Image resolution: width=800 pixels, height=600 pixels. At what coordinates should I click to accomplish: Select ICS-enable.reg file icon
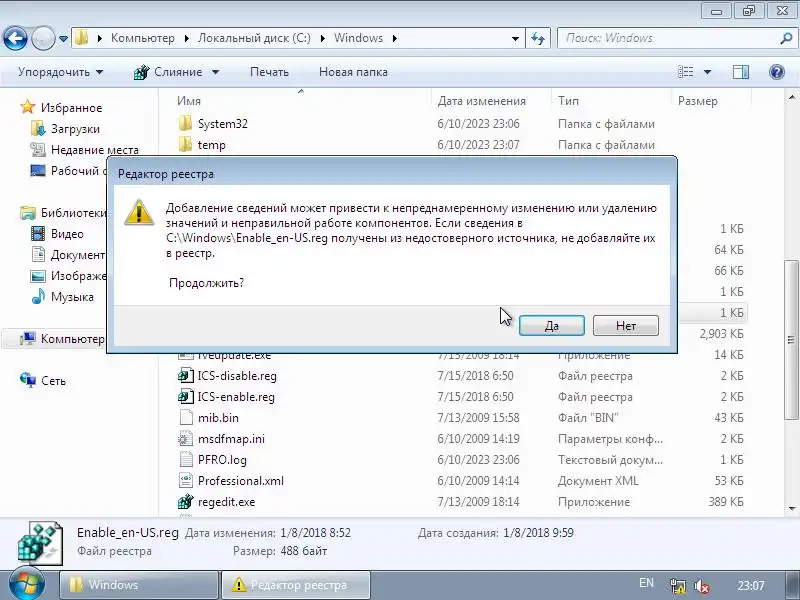[186, 396]
